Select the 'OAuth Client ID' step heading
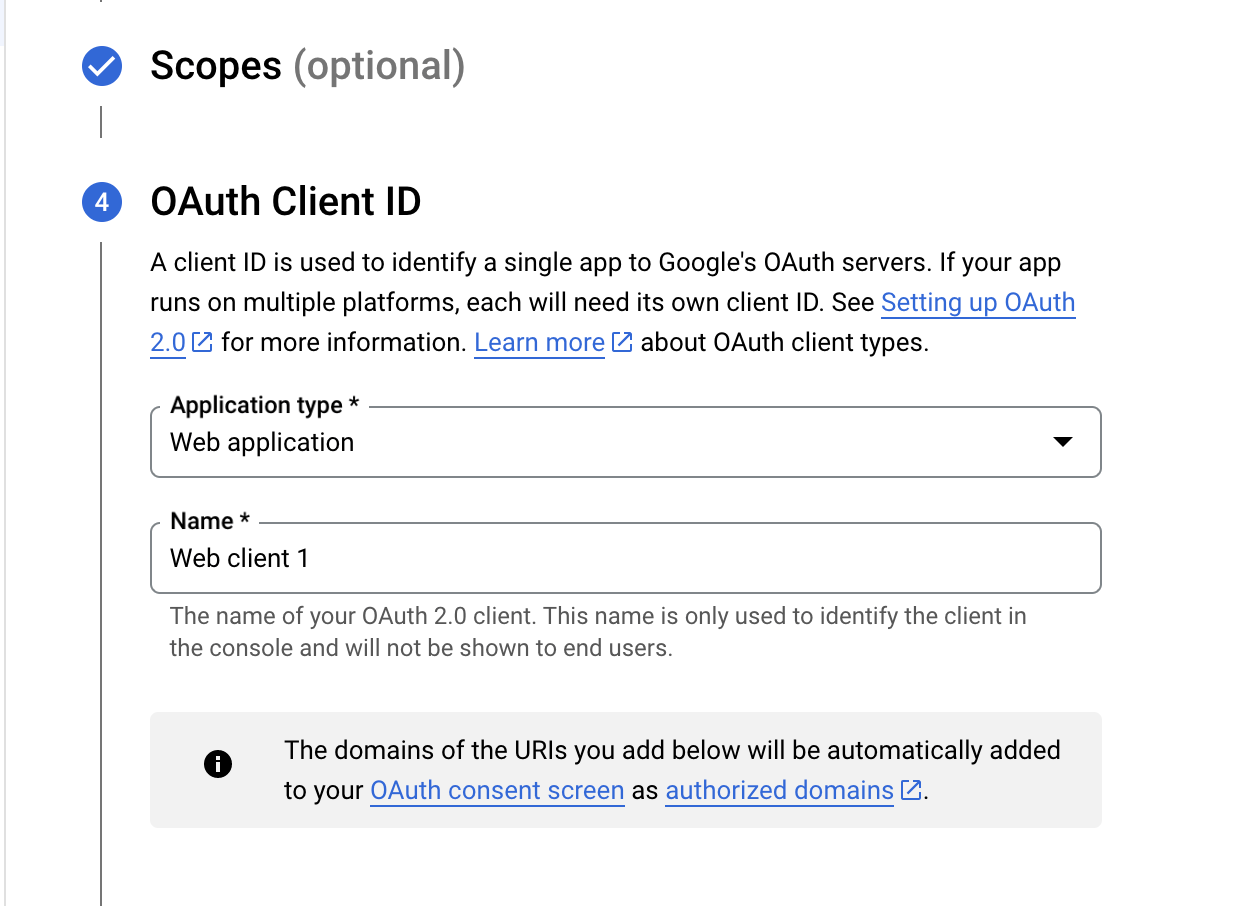 point(285,202)
